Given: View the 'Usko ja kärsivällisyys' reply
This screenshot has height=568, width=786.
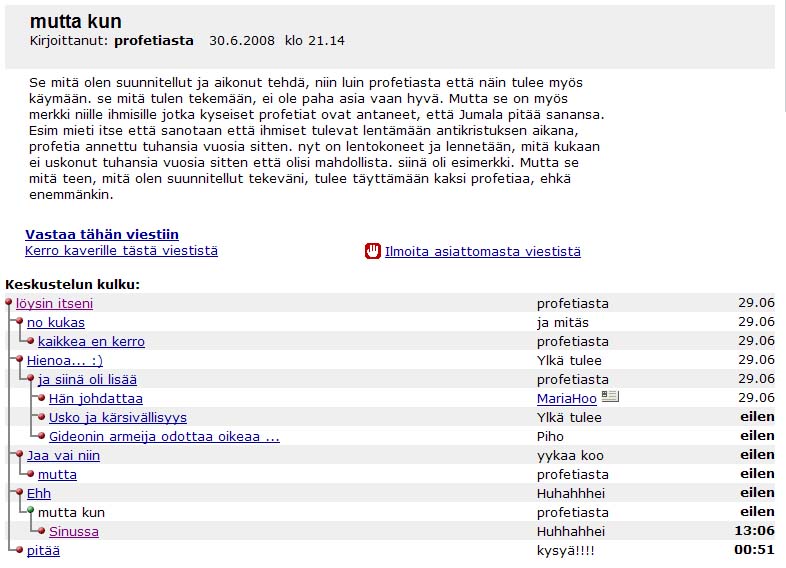Looking at the screenshot, I should (118, 417).
